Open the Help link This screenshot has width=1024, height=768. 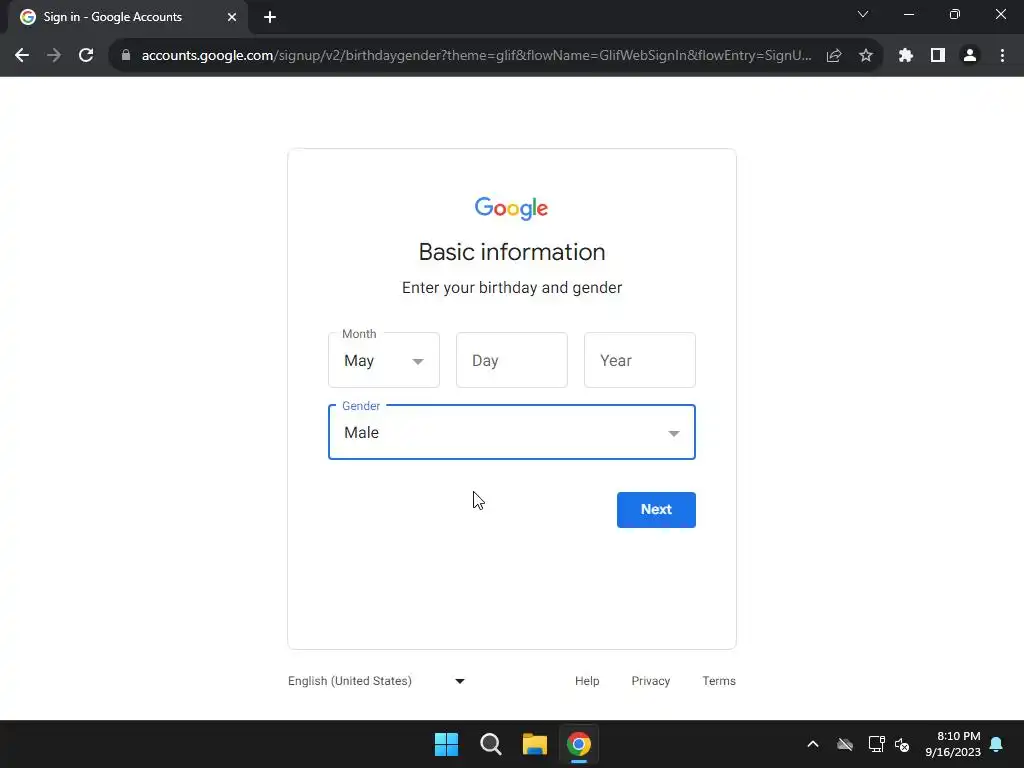(587, 681)
